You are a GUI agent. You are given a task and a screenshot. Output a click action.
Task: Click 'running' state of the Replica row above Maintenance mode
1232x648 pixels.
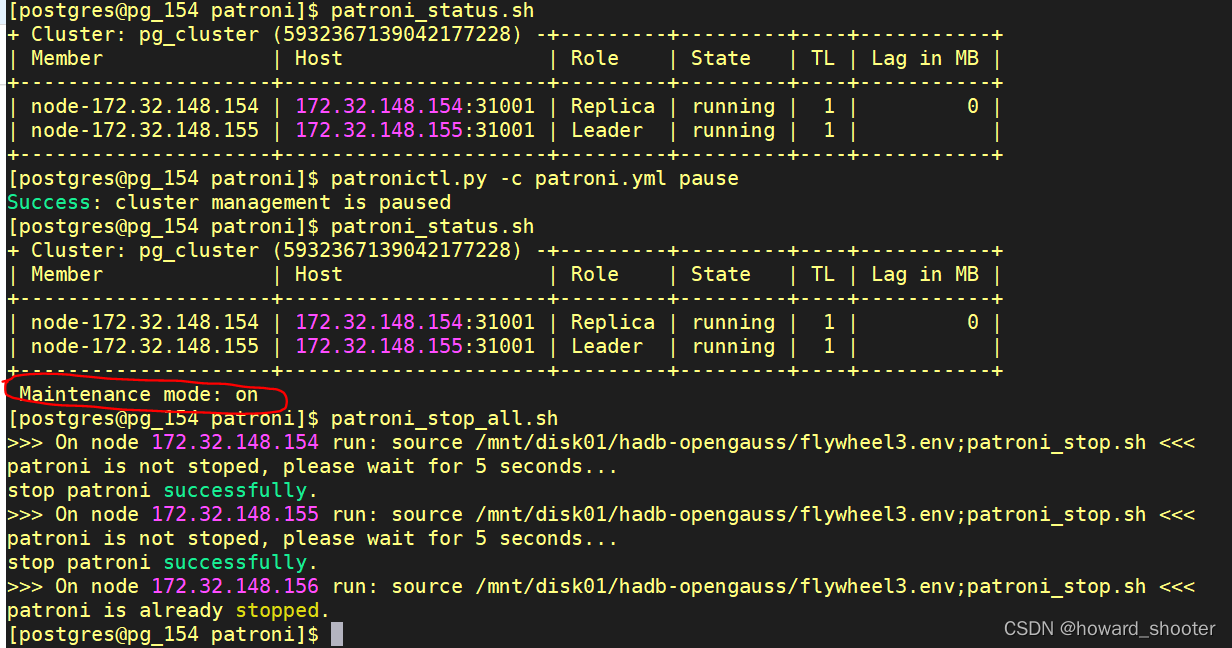pyautogui.click(x=733, y=323)
